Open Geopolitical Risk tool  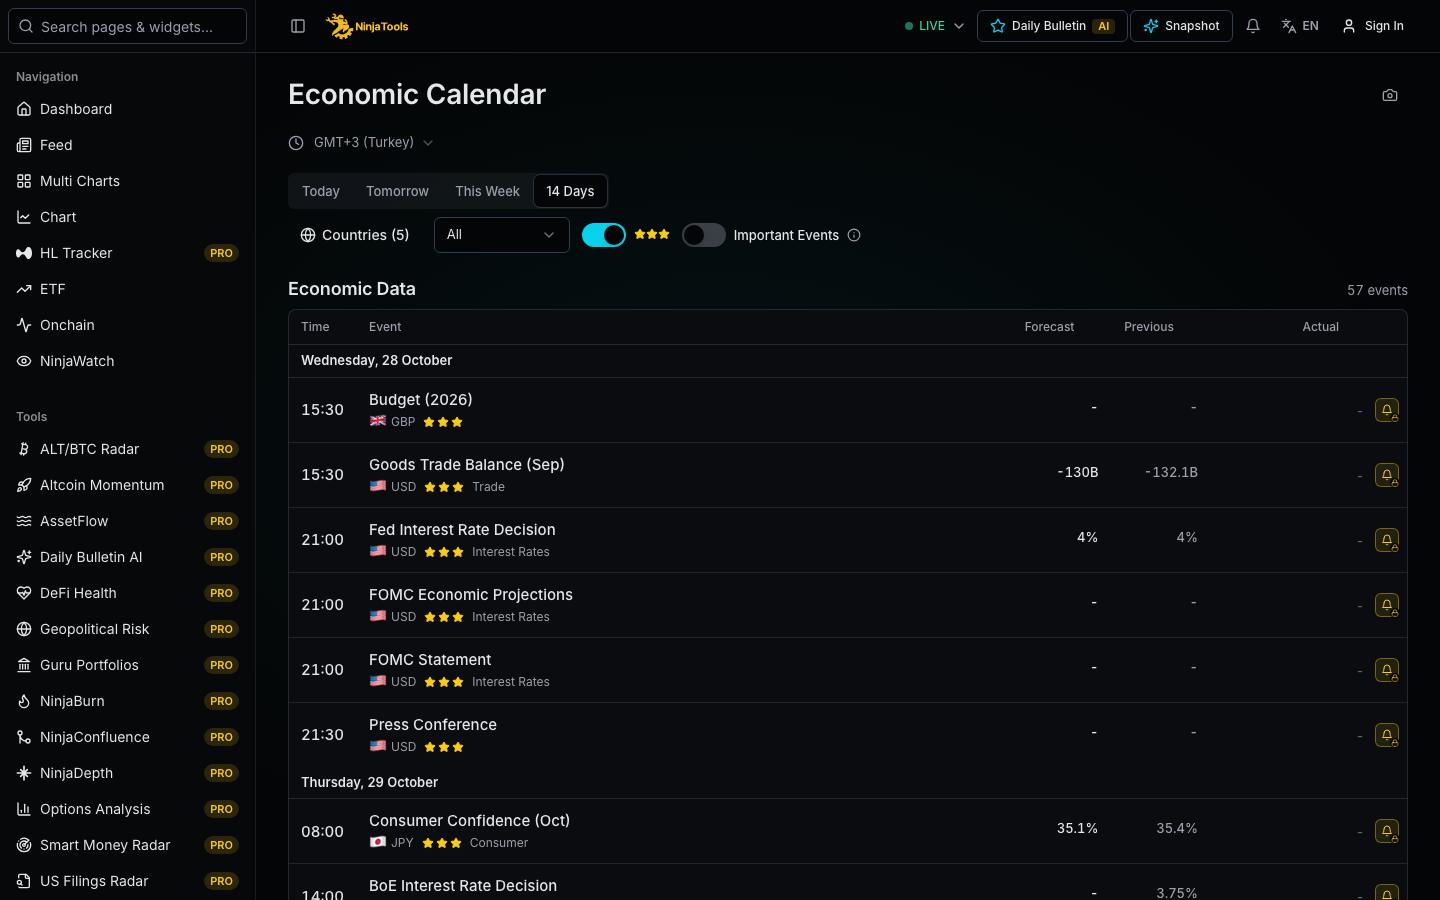pyautogui.click(x=128, y=629)
